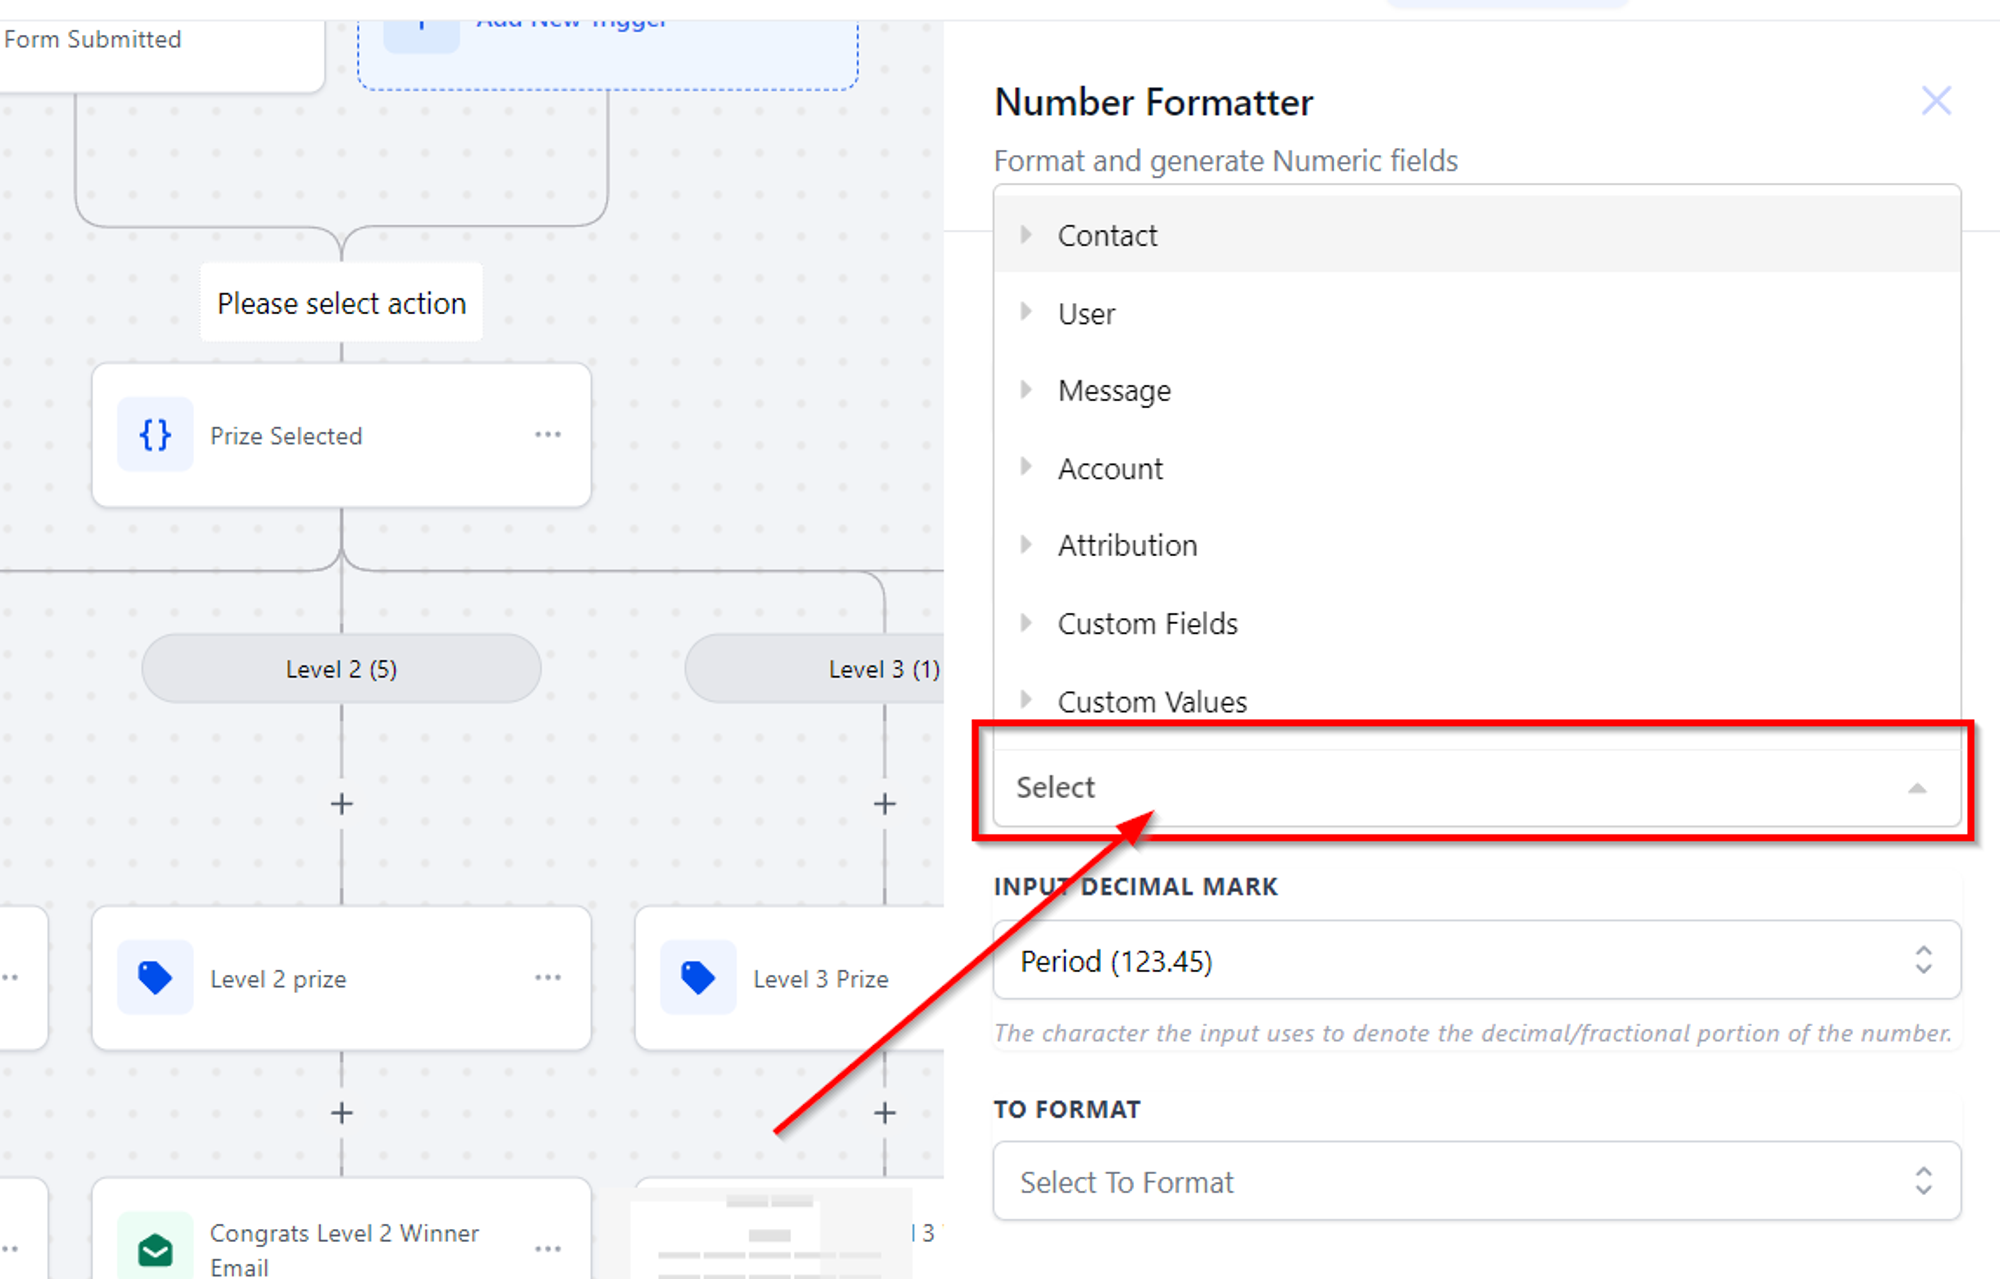This screenshot has width=2000, height=1279.
Task: Select the Level 2 (5) branch pill
Action: pos(342,669)
